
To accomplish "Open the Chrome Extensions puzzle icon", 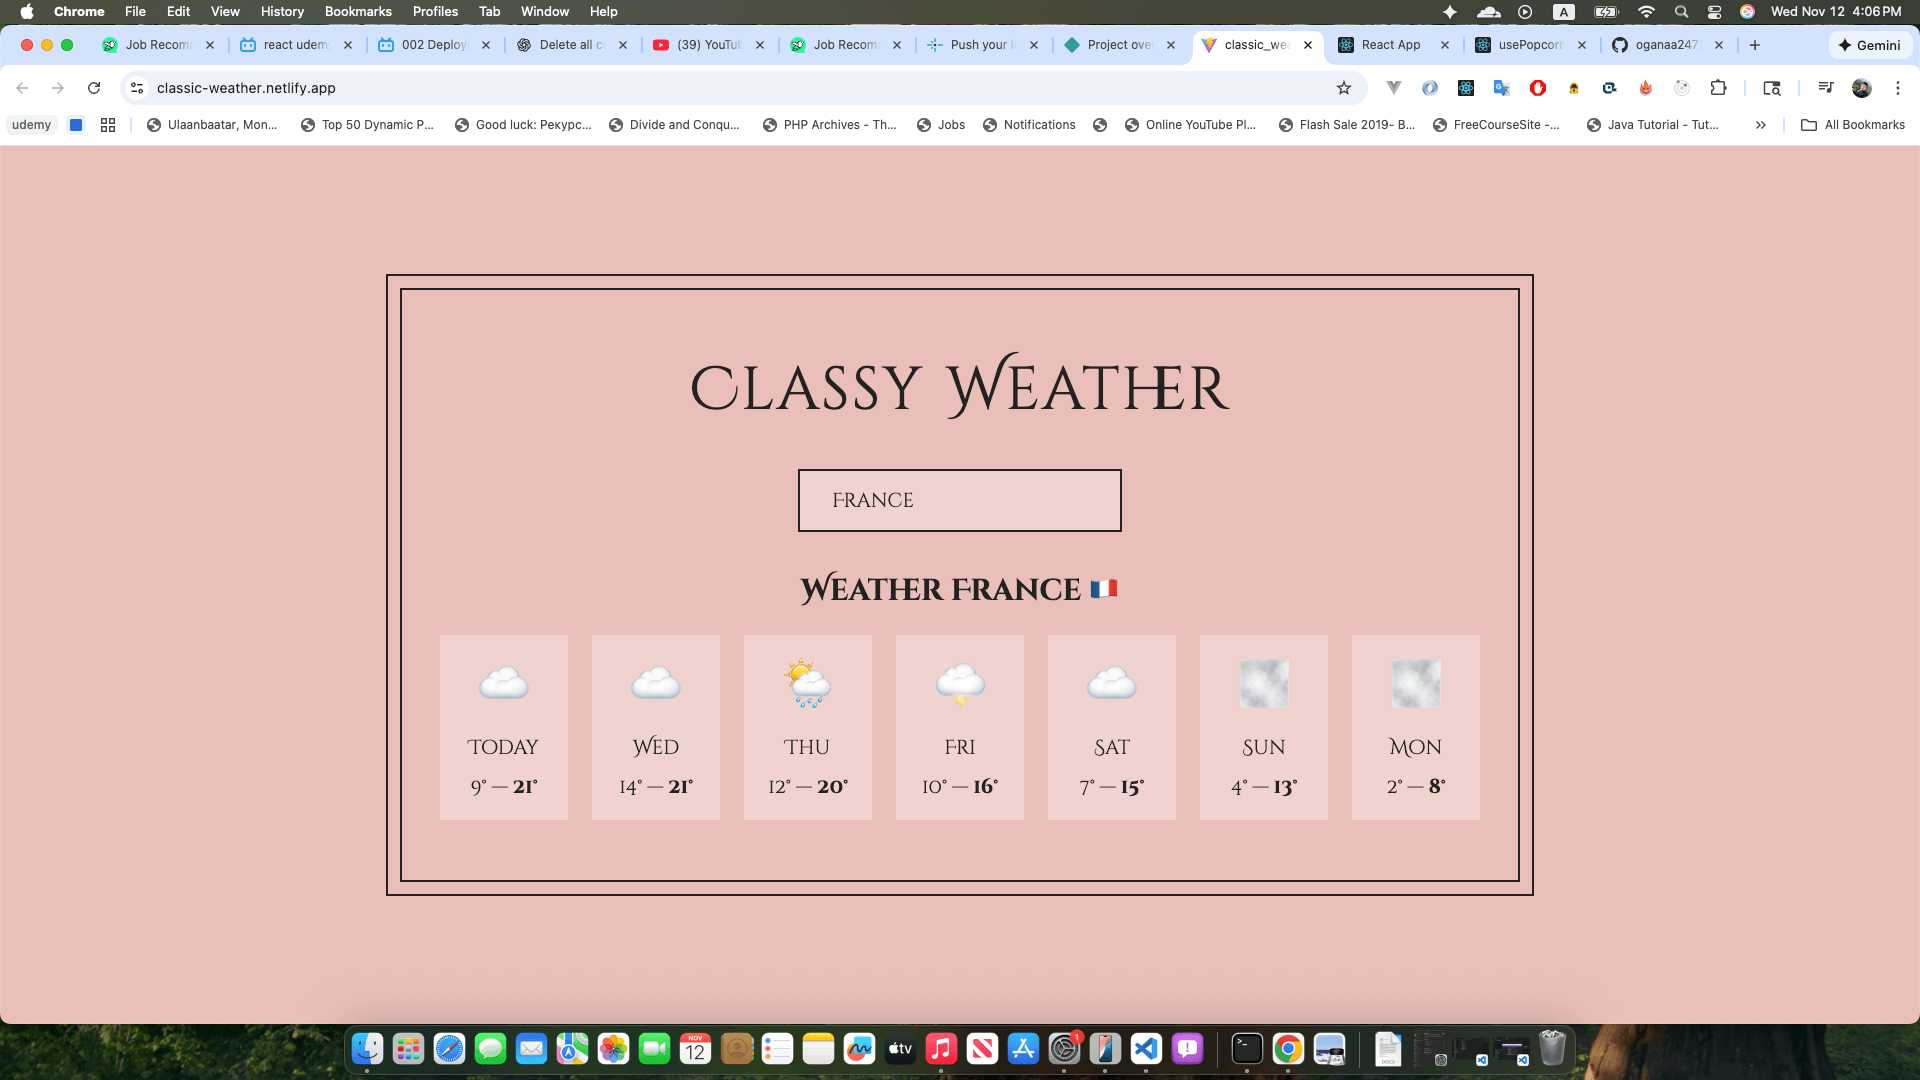I will [1718, 88].
